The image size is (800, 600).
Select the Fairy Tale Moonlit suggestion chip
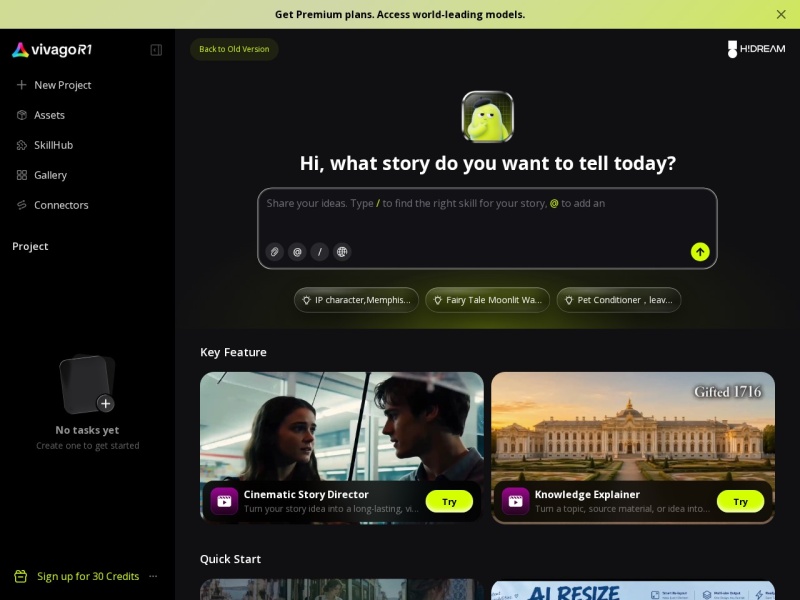(487, 300)
